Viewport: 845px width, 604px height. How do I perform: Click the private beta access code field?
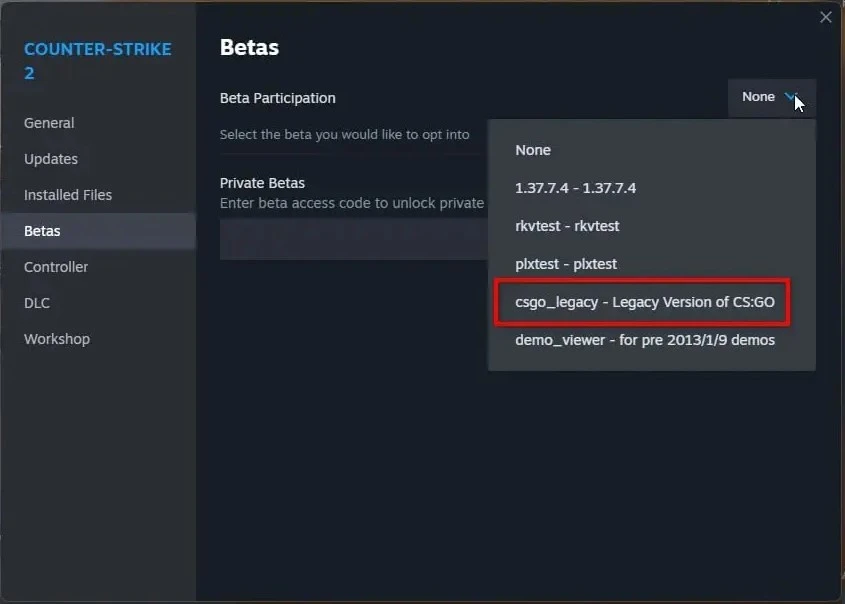[354, 239]
